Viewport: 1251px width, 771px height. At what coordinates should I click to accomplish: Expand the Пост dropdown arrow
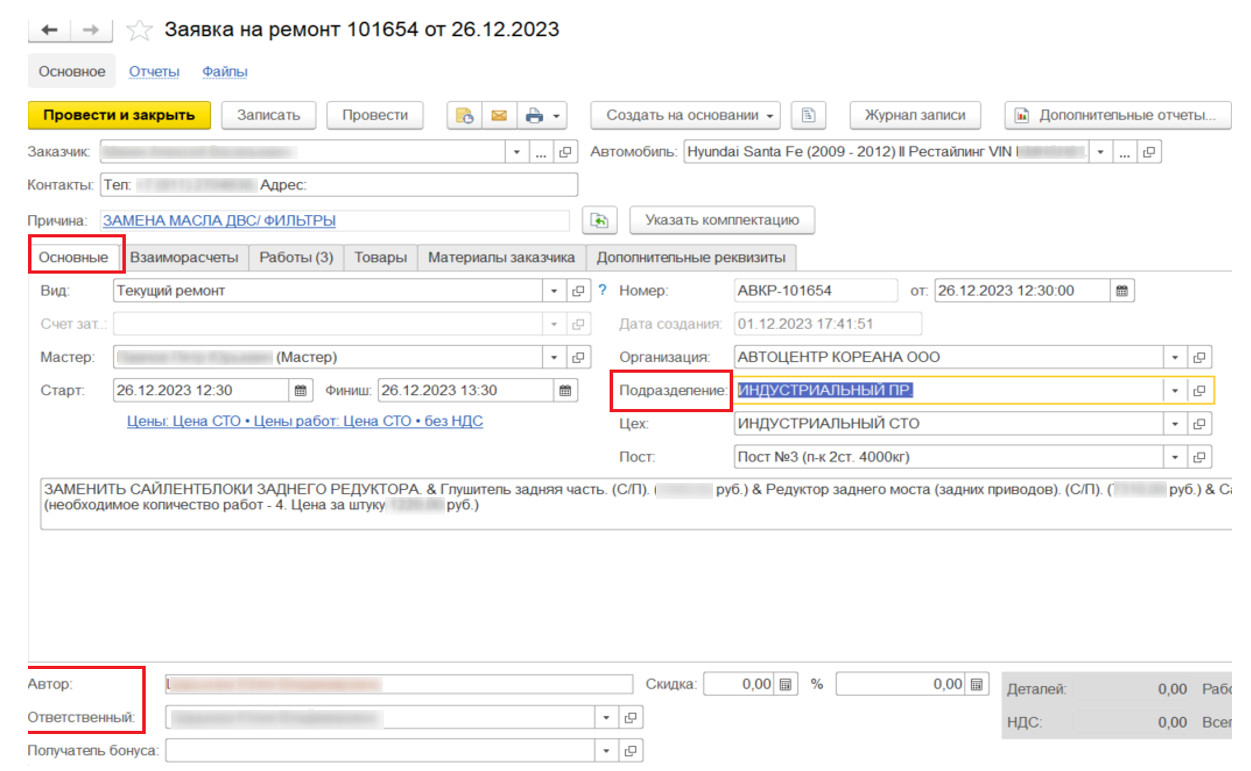(x=1176, y=457)
